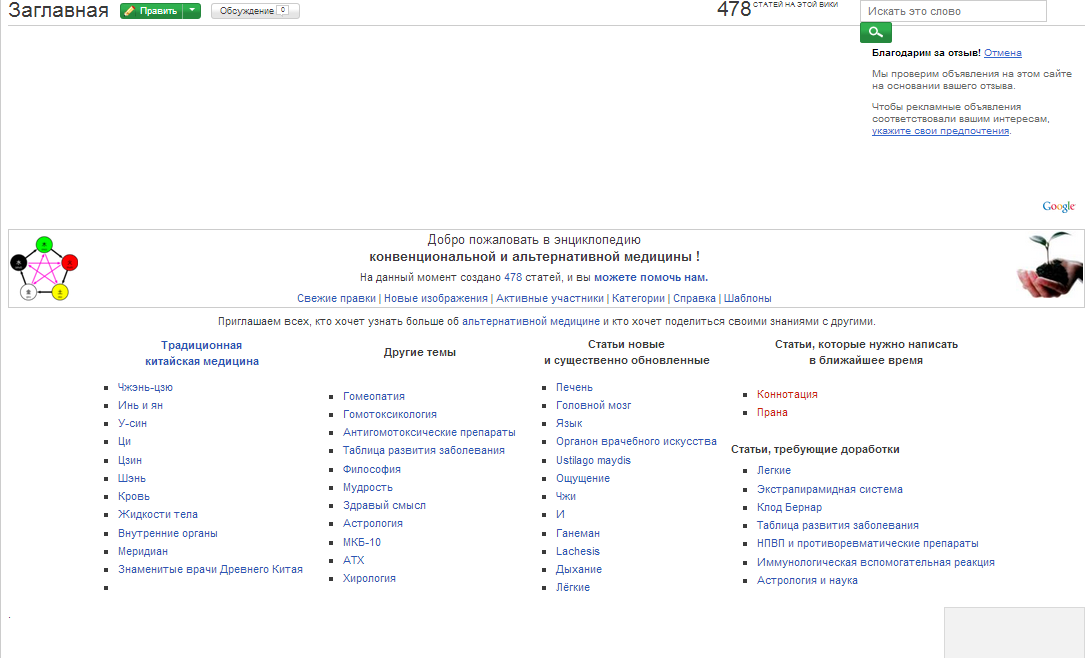Open укажите свои предпочтения link
The image size is (1092, 658).
[940, 131]
